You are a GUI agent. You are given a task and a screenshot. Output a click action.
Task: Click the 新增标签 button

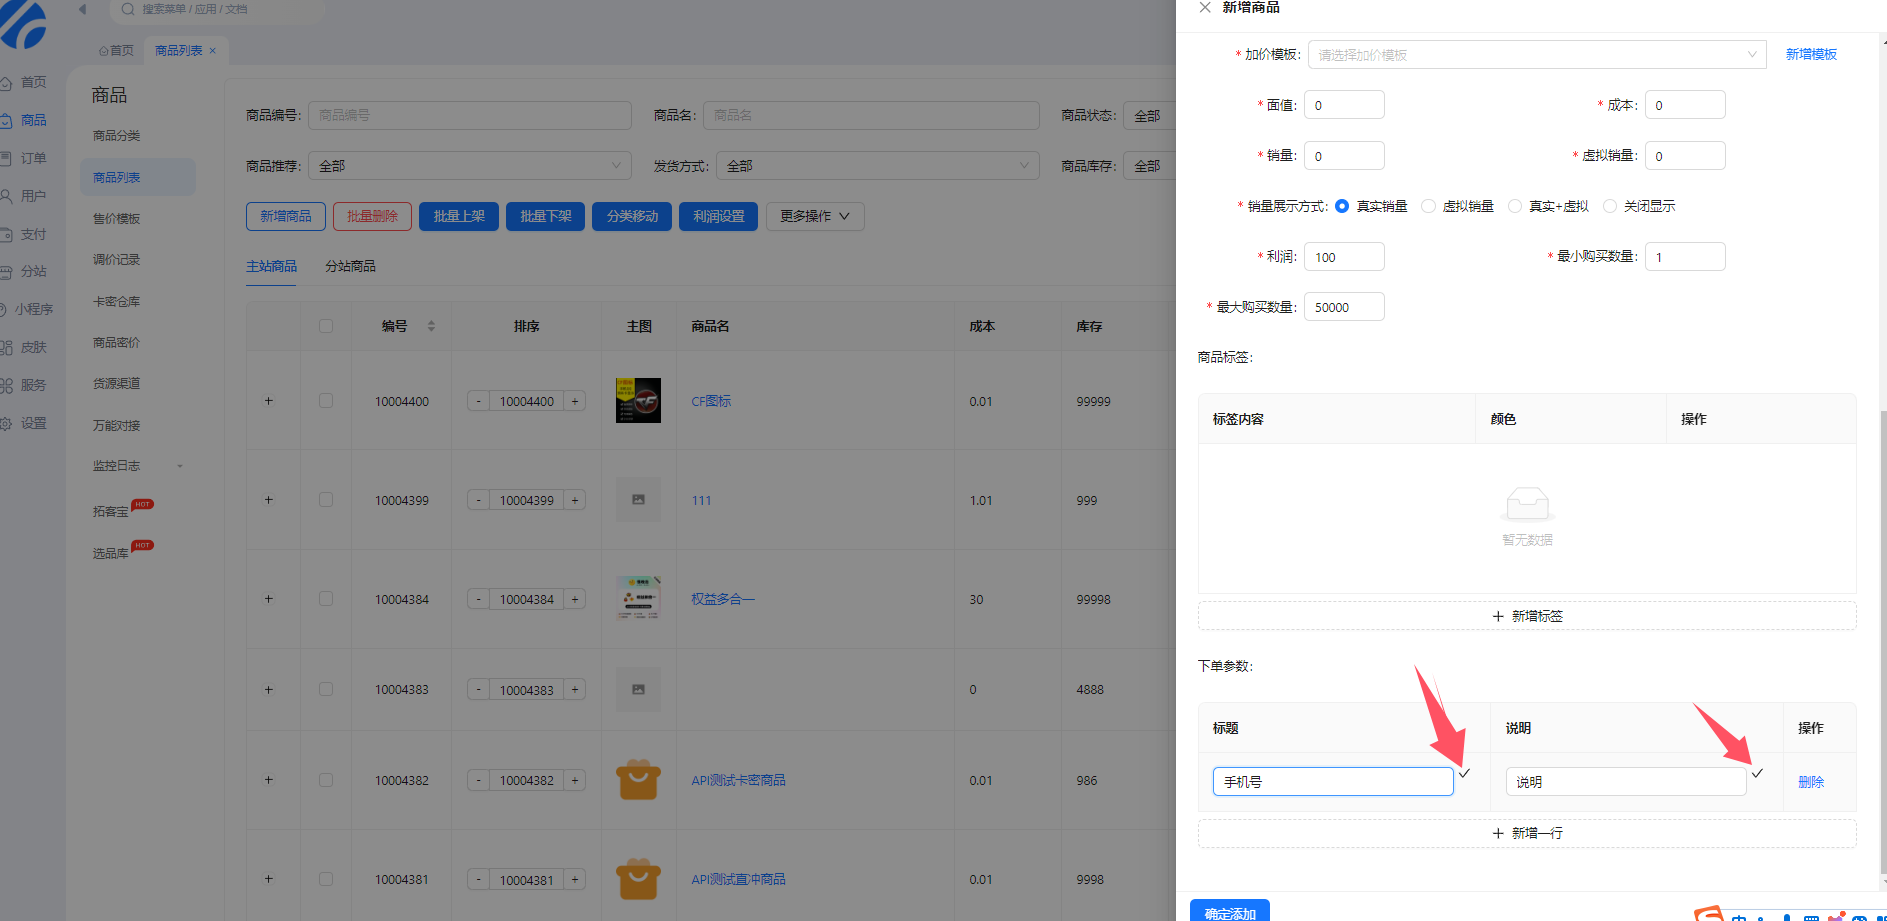pos(1526,616)
